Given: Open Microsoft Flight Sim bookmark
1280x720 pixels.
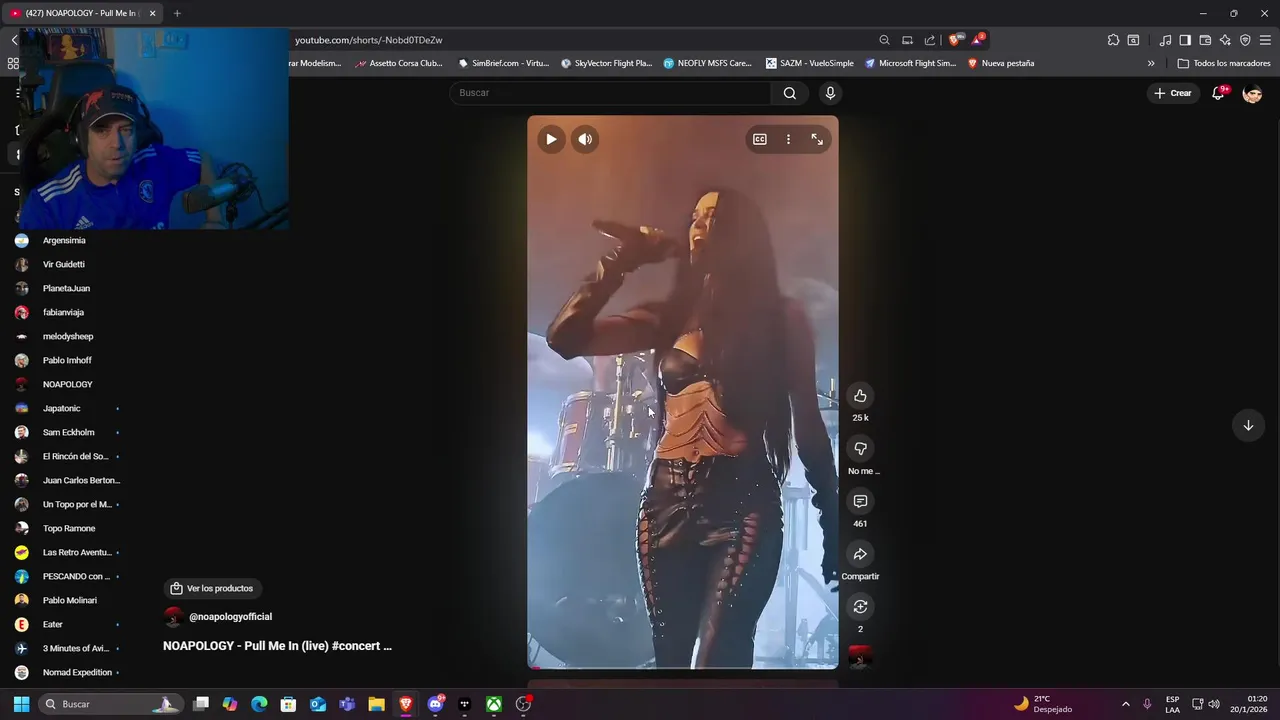Looking at the screenshot, I should (911, 63).
